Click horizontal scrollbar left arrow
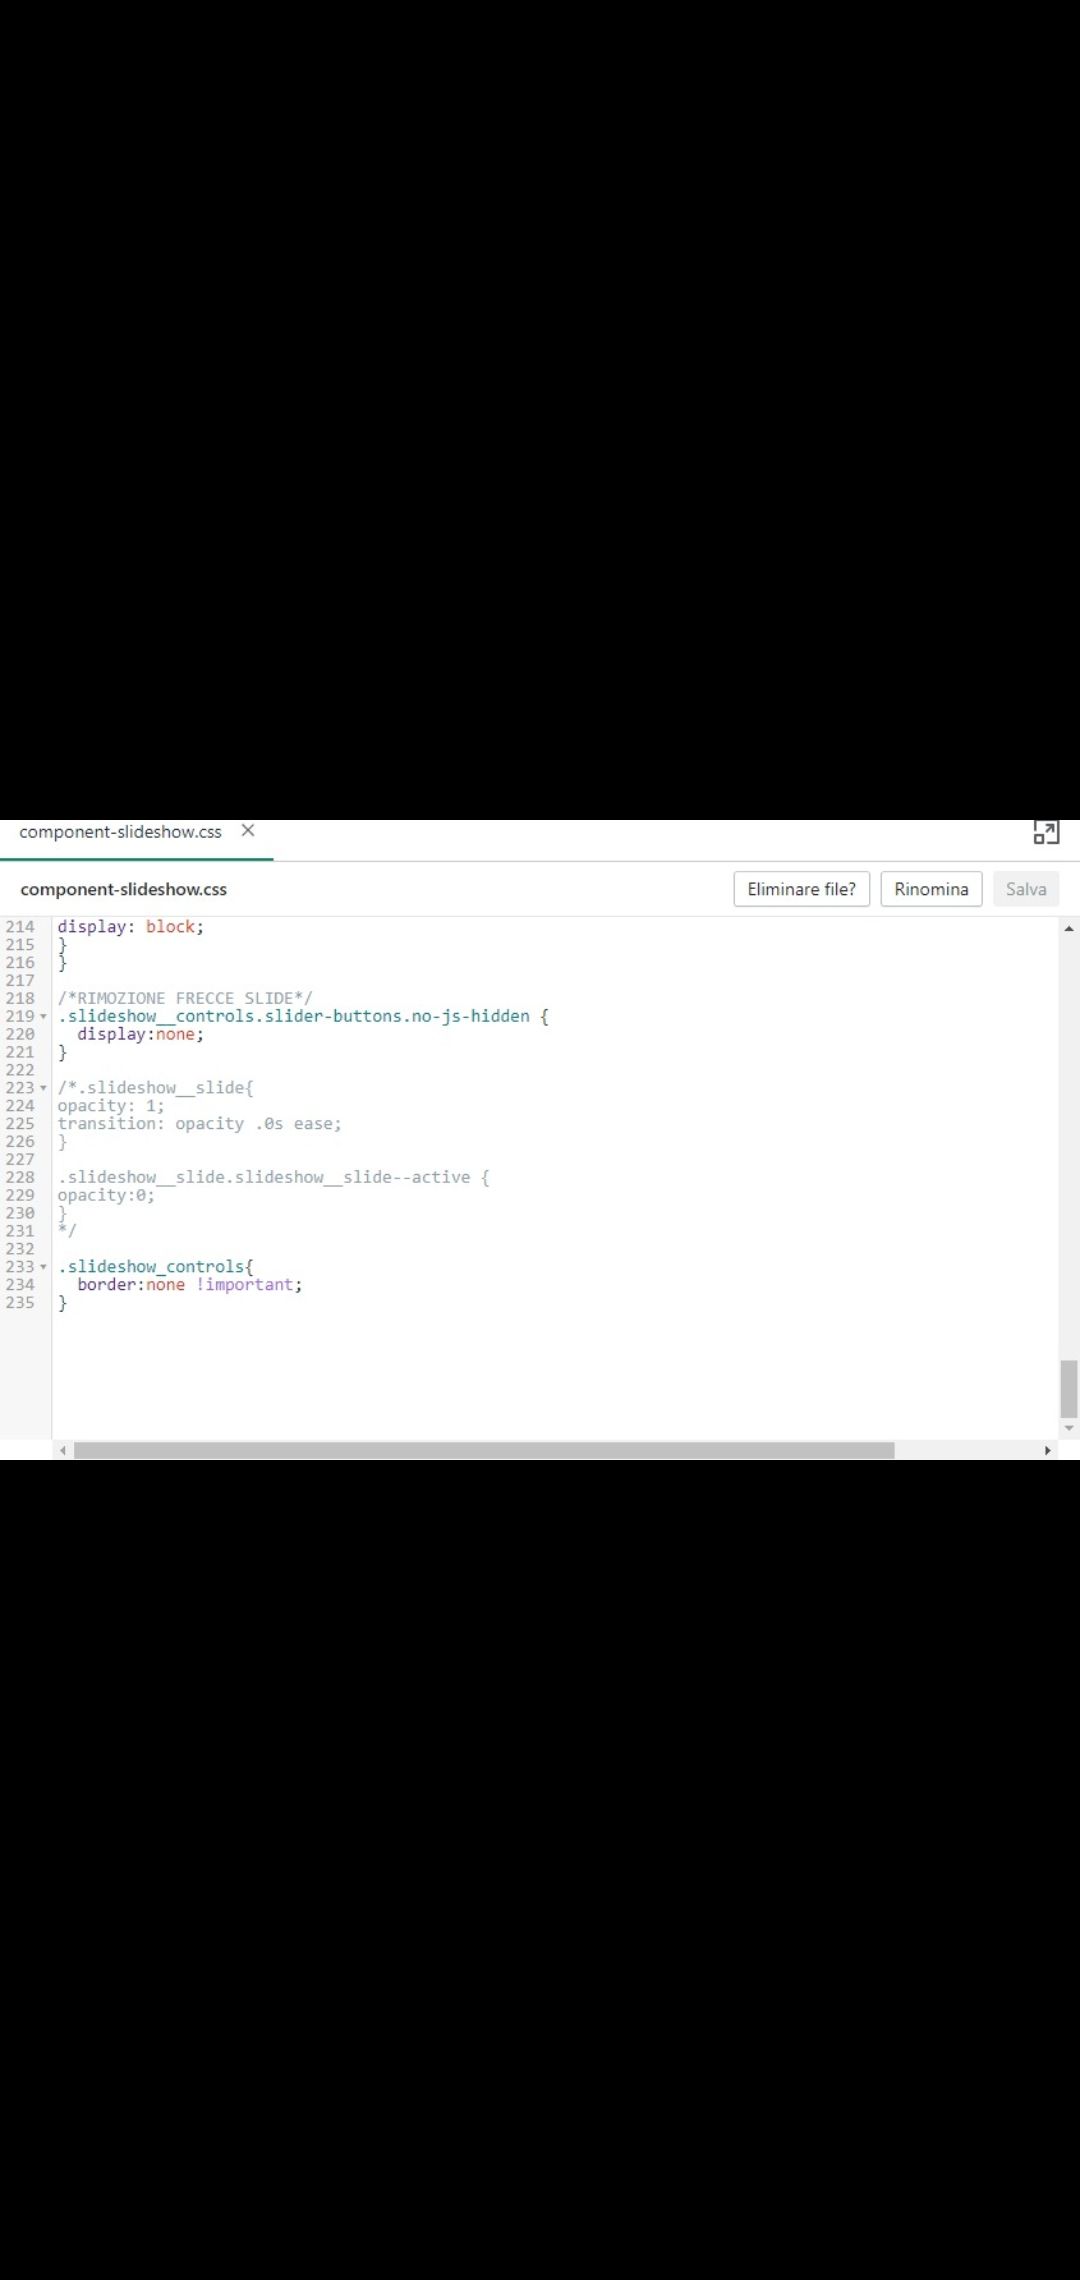This screenshot has height=2280, width=1080. click(63, 1450)
